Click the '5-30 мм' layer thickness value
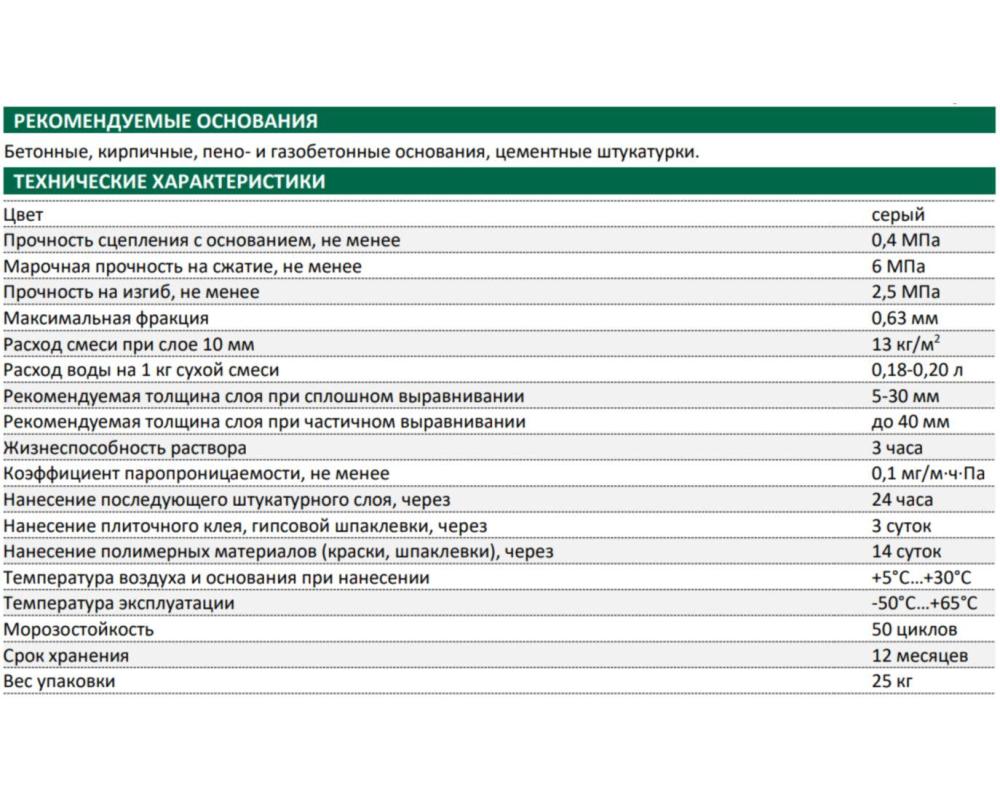Viewport: 1000px width, 799px height. [903, 396]
